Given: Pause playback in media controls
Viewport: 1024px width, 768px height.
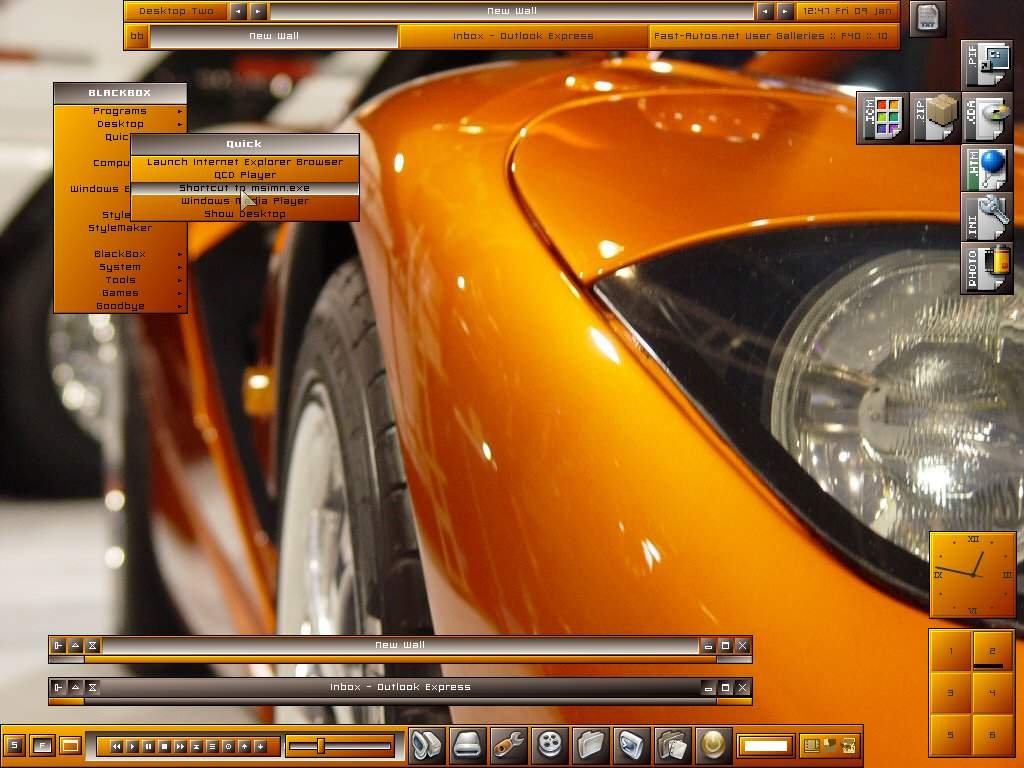Looking at the screenshot, I should pyautogui.click(x=148, y=746).
